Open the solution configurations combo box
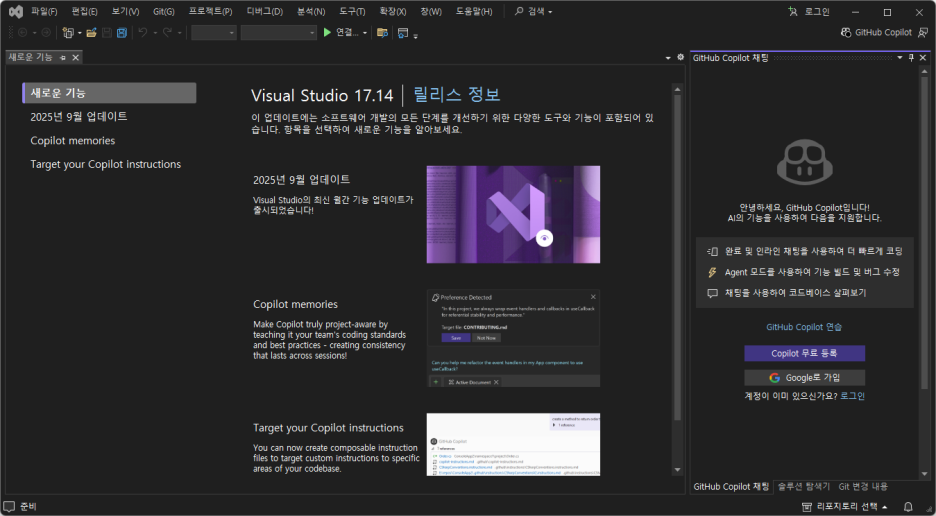936x516 pixels. click(214, 33)
